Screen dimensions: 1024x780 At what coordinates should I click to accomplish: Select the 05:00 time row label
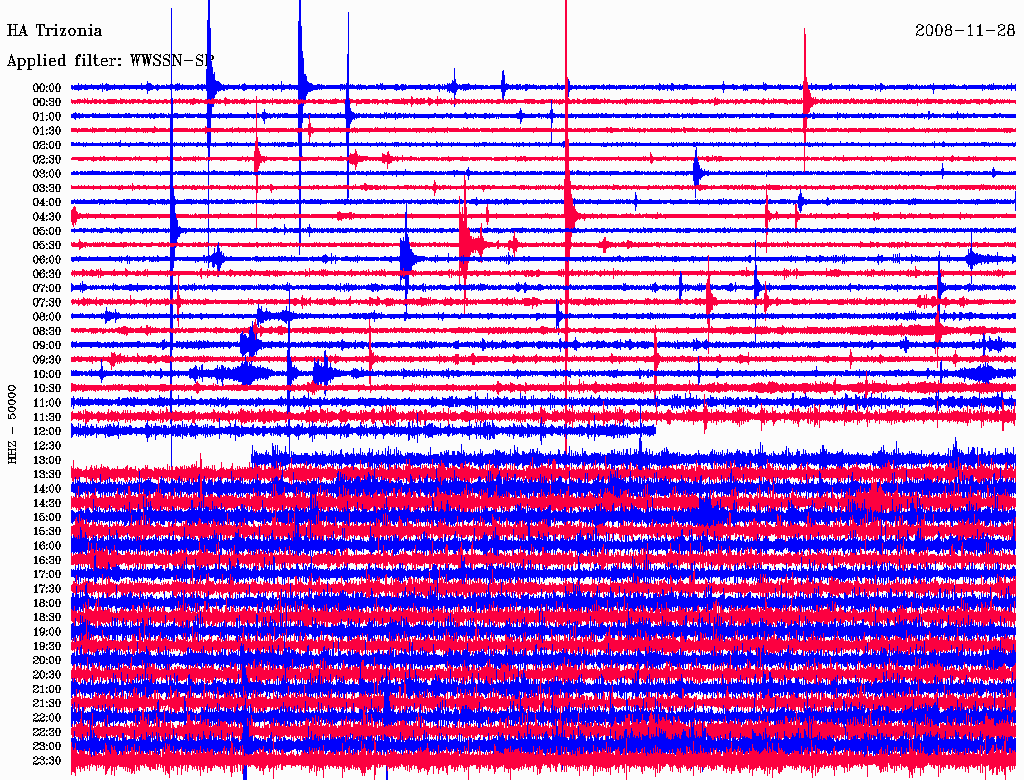pyautogui.click(x=47, y=231)
